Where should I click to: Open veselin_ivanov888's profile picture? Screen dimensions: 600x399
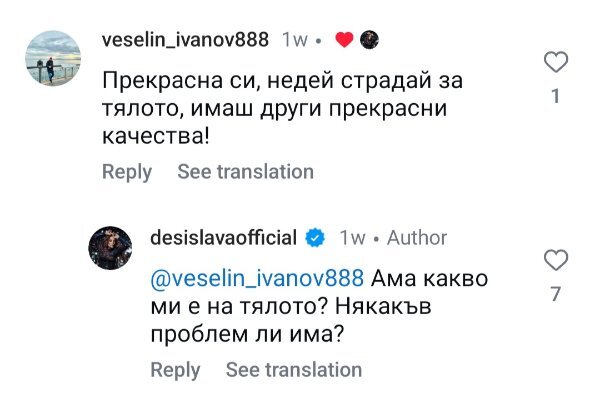[x=53, y=58]
